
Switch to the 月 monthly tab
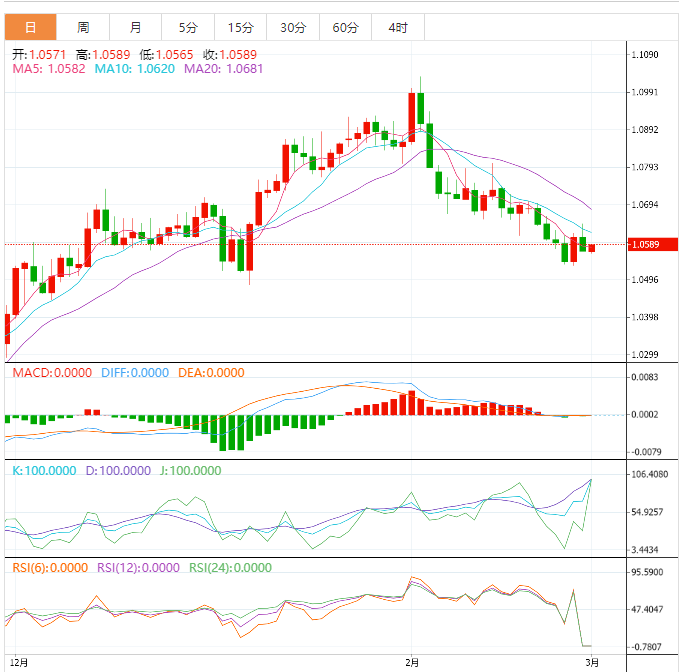point(135,27)
